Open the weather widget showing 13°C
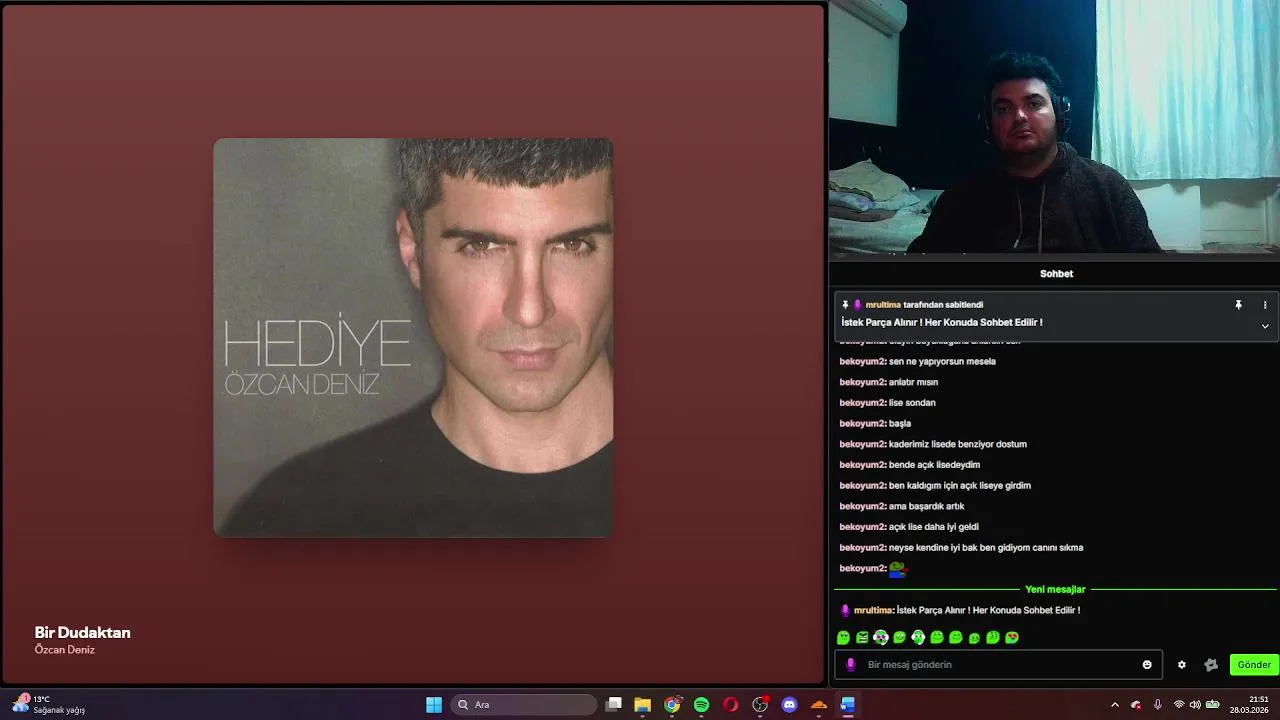Image resolution: width=1280 pixels, height=720 pixels. point(48,705)
